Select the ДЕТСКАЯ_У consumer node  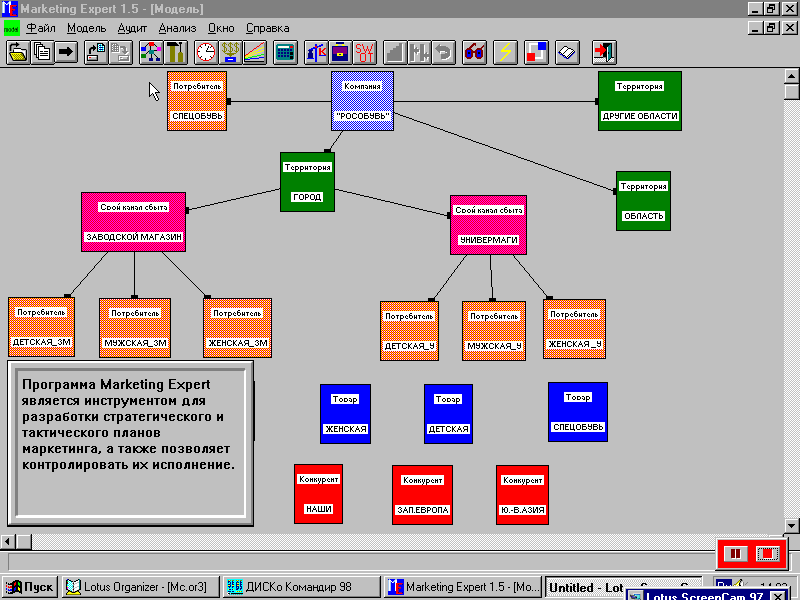pyautogui.click(x=409, y=331)
